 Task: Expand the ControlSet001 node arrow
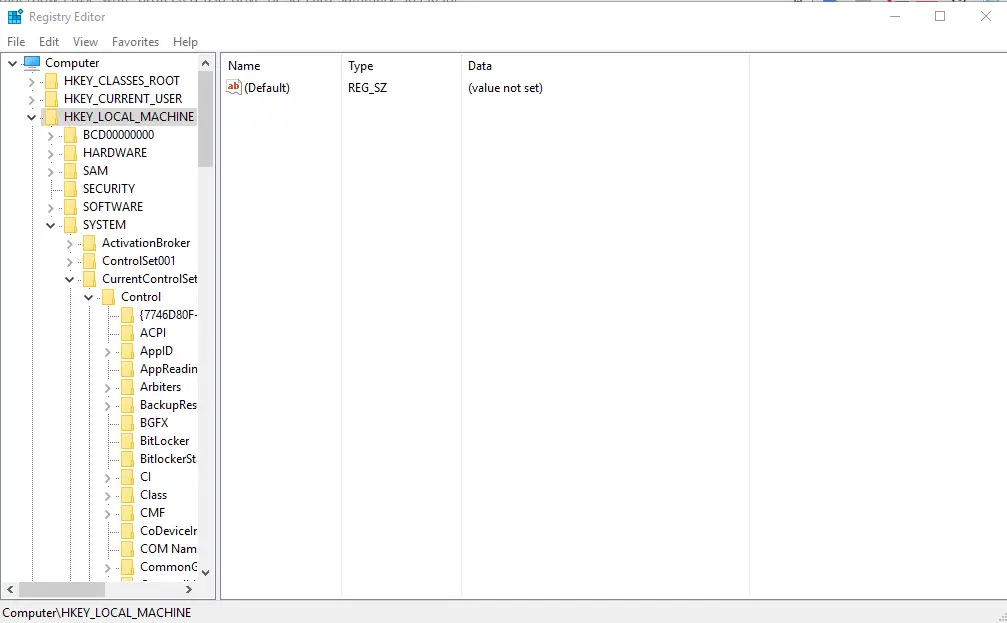(69, 261)
